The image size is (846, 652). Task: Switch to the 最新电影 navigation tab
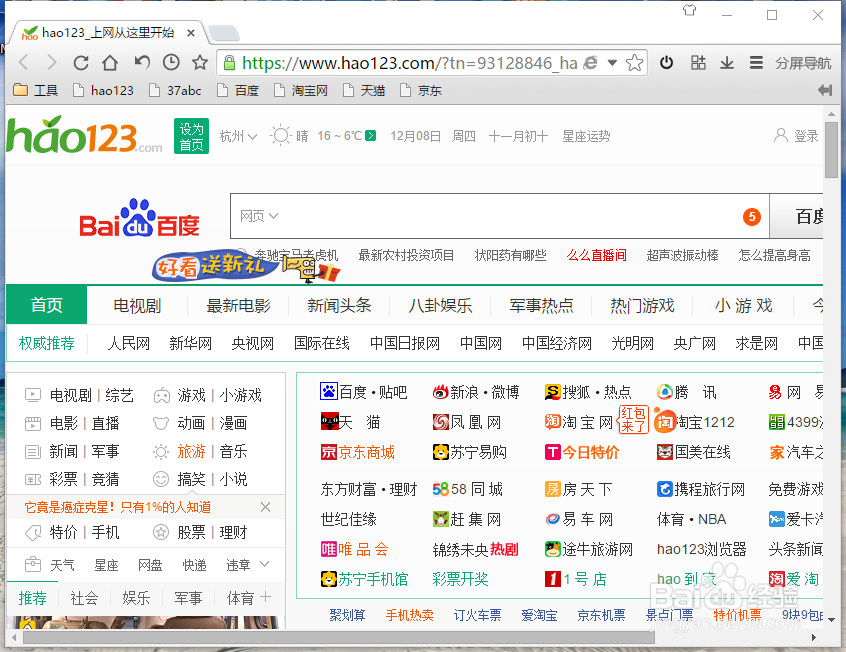pyautogui.click(x=237, y=305)
